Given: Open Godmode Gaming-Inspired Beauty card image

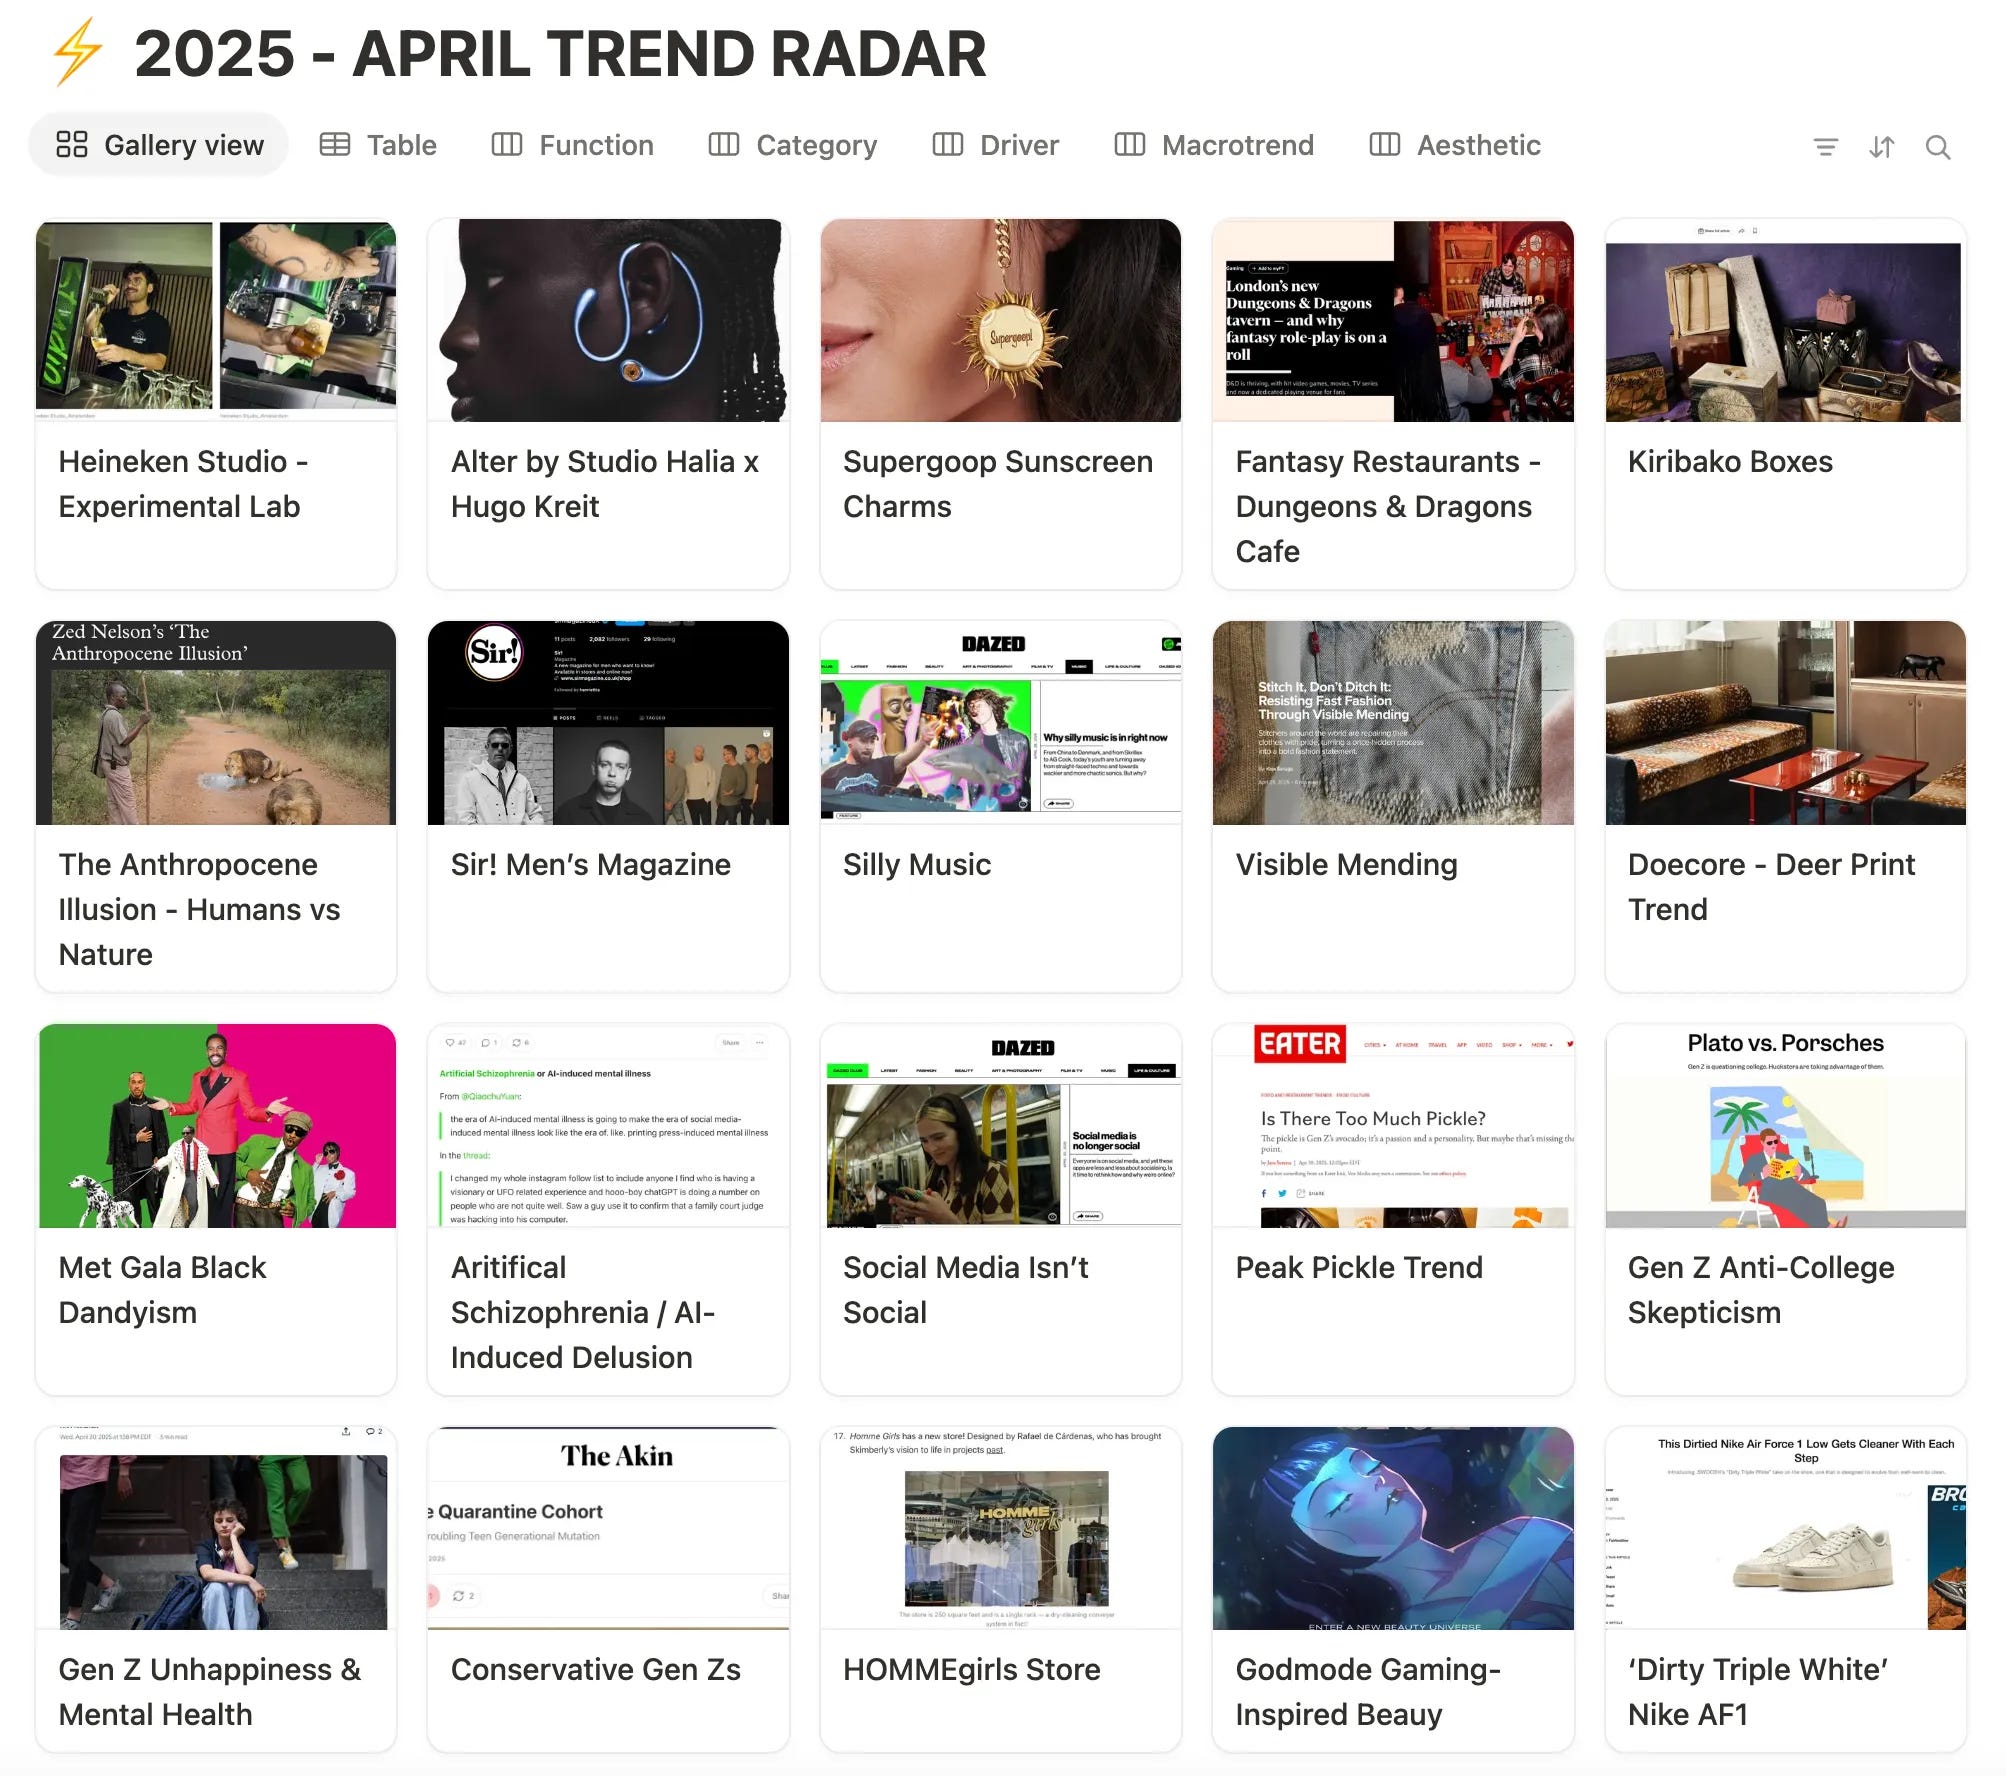Looking at the screenshot, I should 1392,1527.
